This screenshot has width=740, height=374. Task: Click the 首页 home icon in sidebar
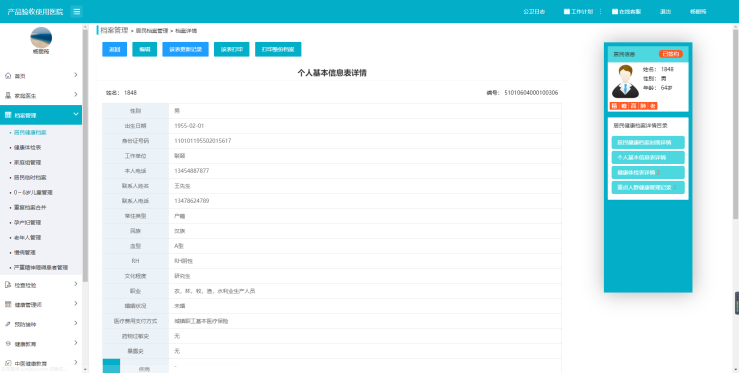pos(8,76)
